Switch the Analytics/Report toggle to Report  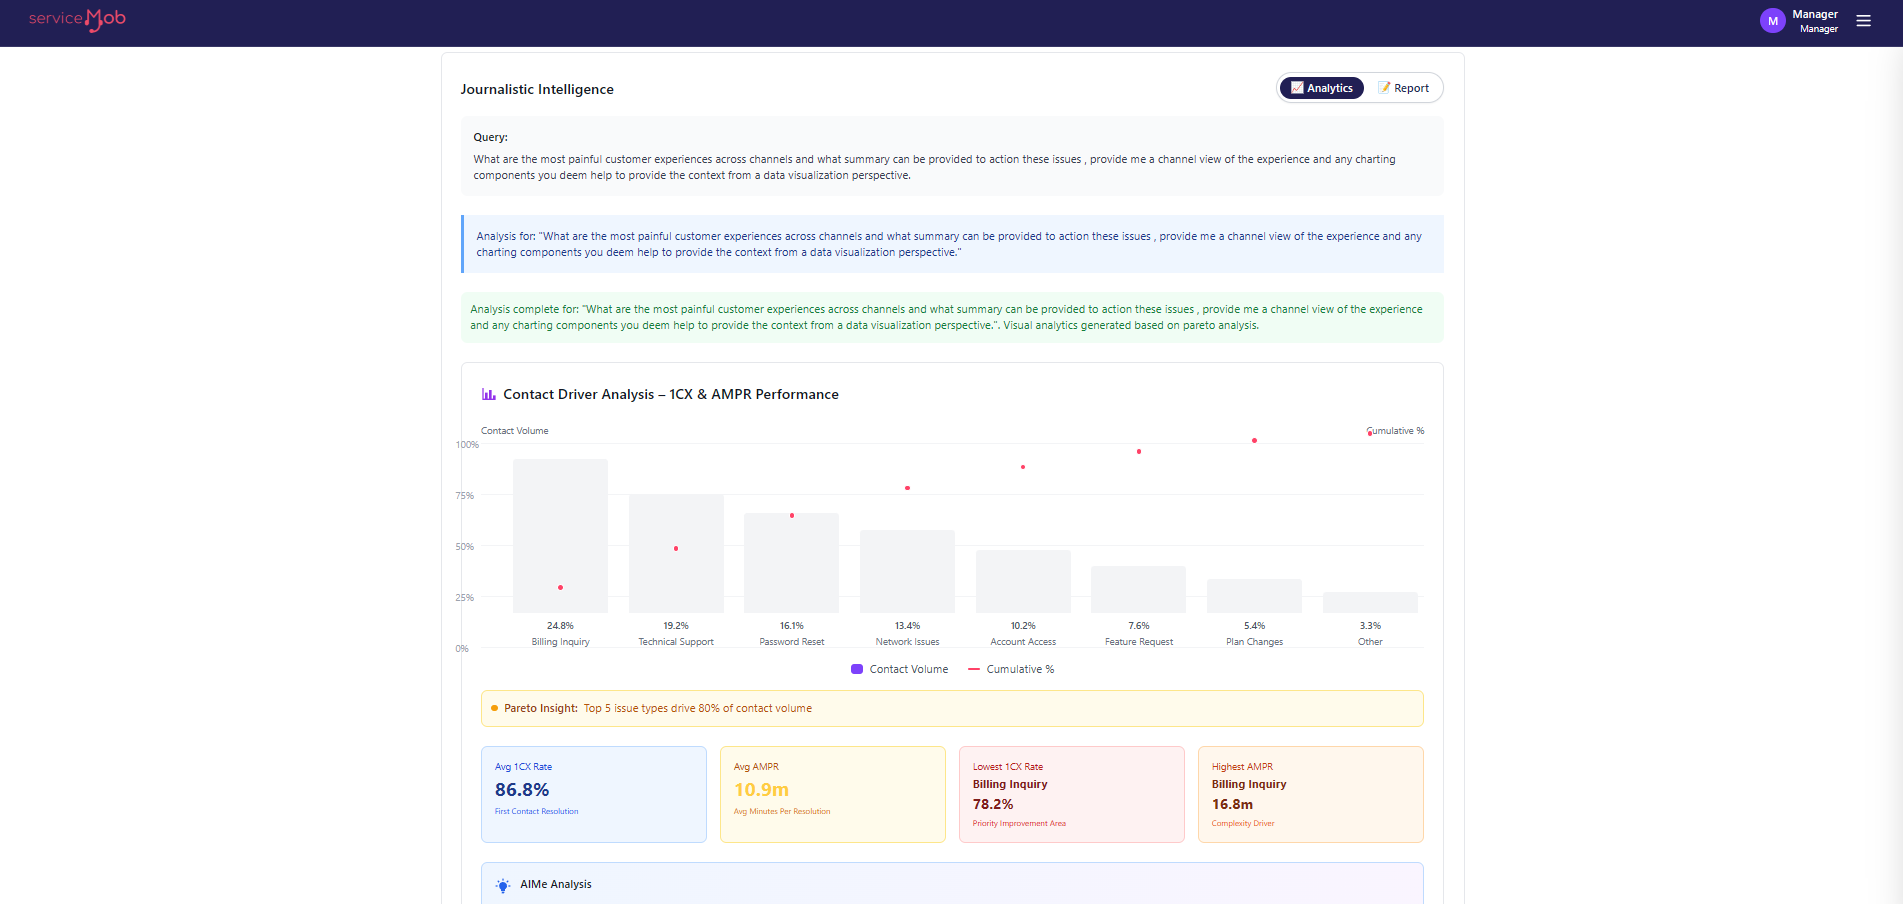tap(1406, 88)
